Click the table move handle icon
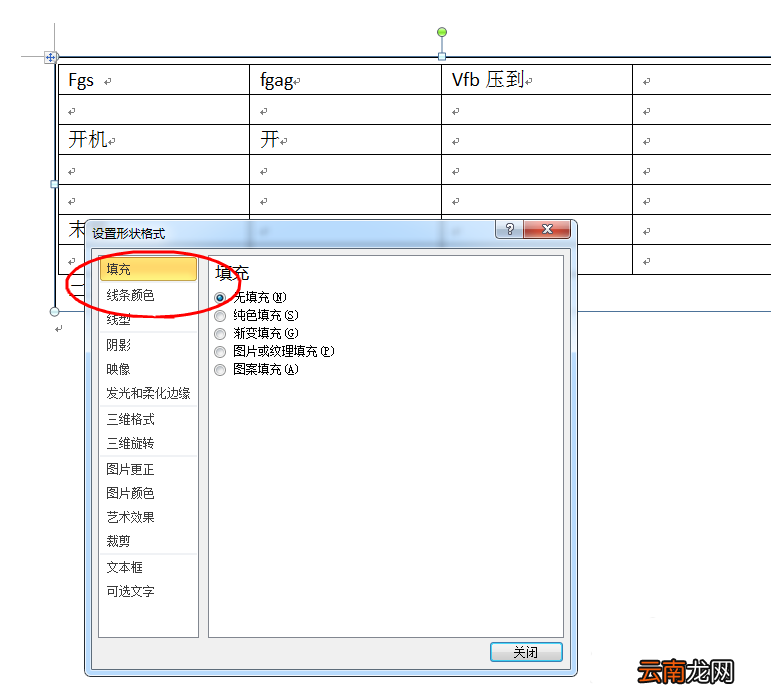The width and height of the screenshot is (771, 700). (x=50, y=58)
